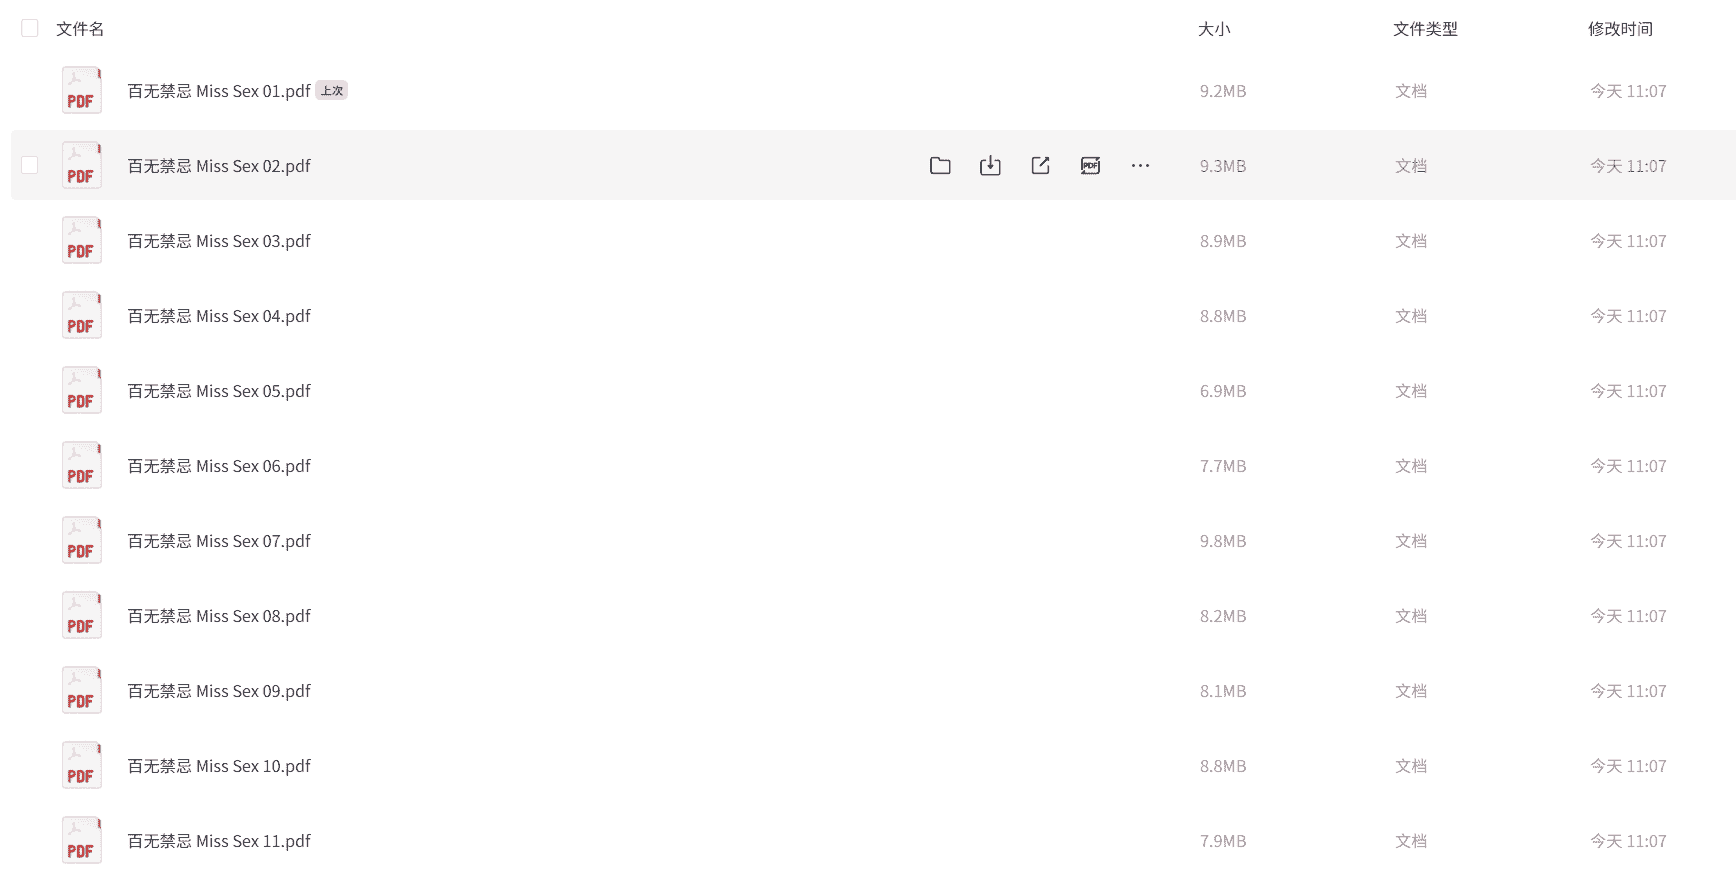The image size is (1736, 880).
Task: Click the 文件类型 column header
Action: (x=1425, y=29)
